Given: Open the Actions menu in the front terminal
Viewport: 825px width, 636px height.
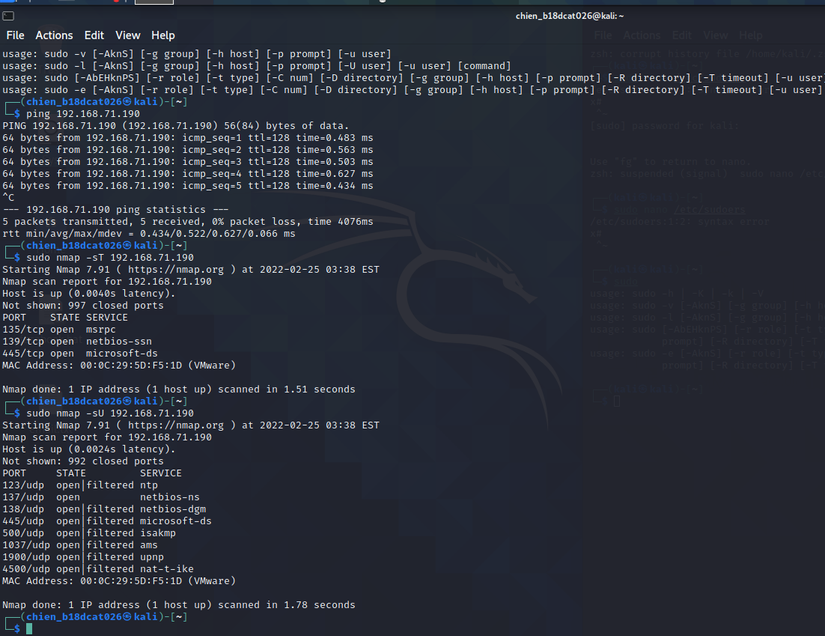Looking at the screenshot, I should 54,35.
